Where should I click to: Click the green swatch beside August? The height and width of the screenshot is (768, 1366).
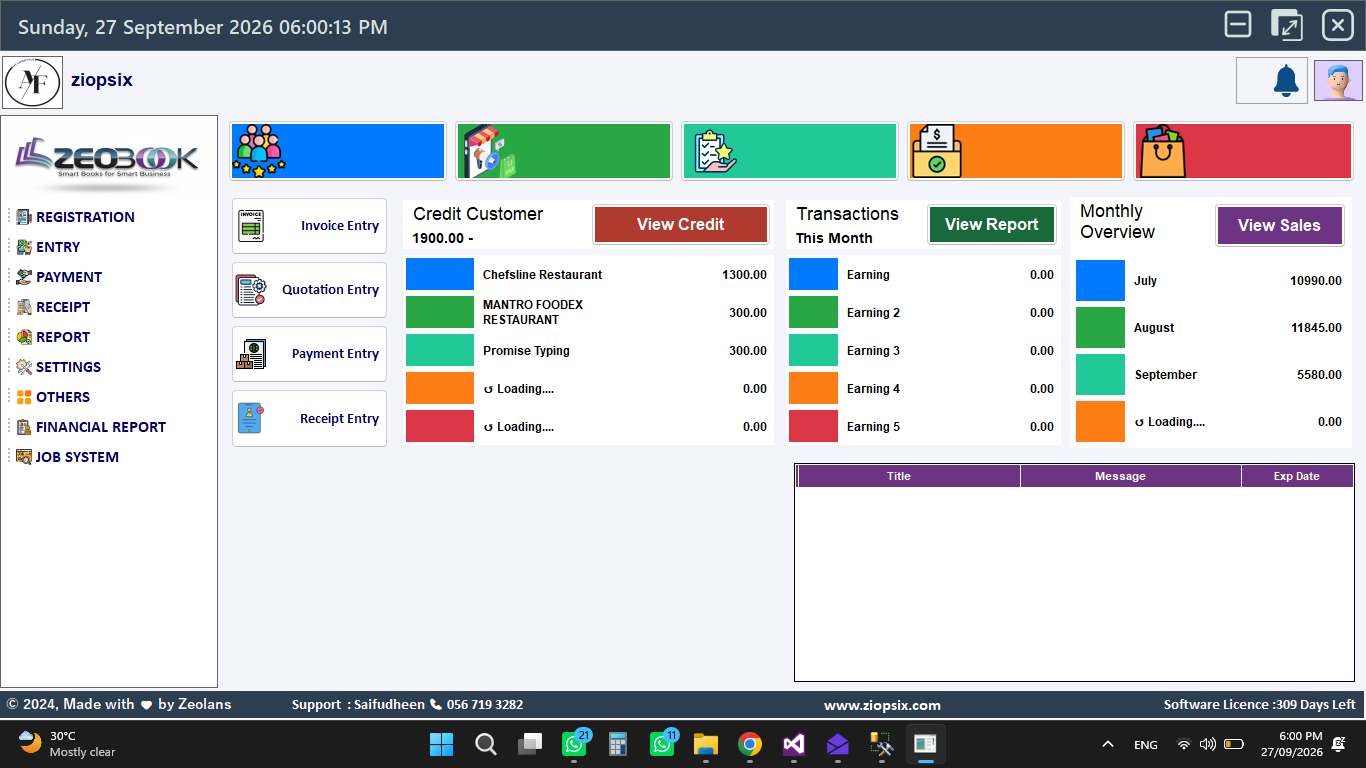(1100, 327)
